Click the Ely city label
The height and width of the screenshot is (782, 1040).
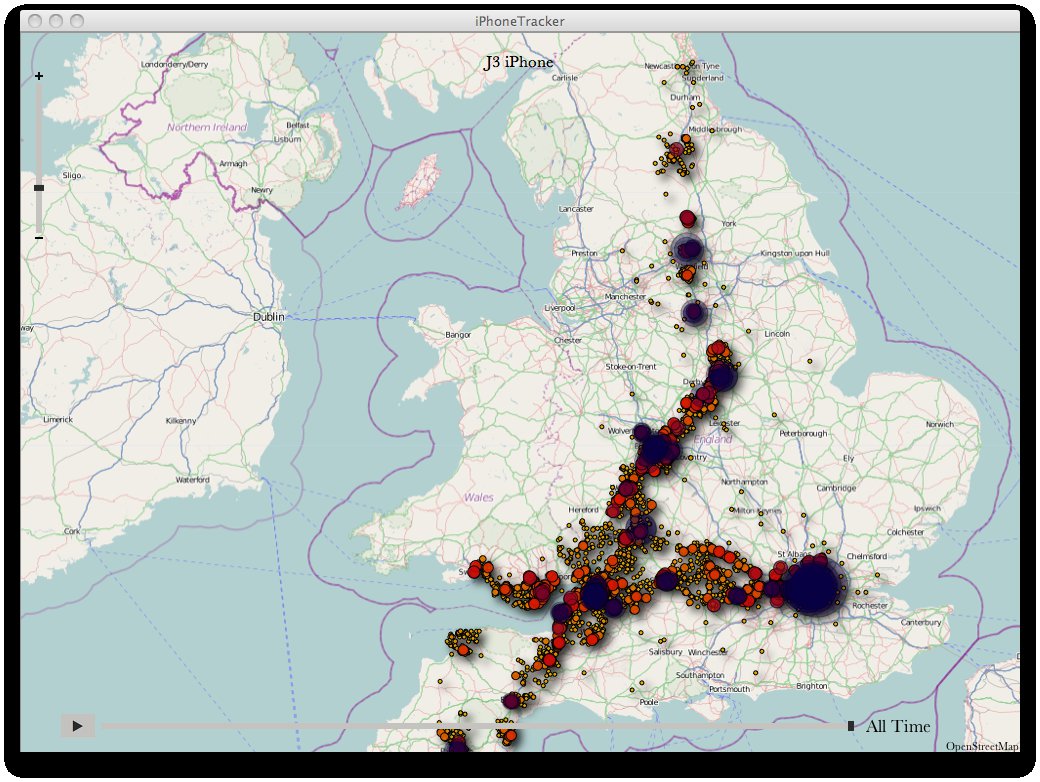(x=848, y=458)
